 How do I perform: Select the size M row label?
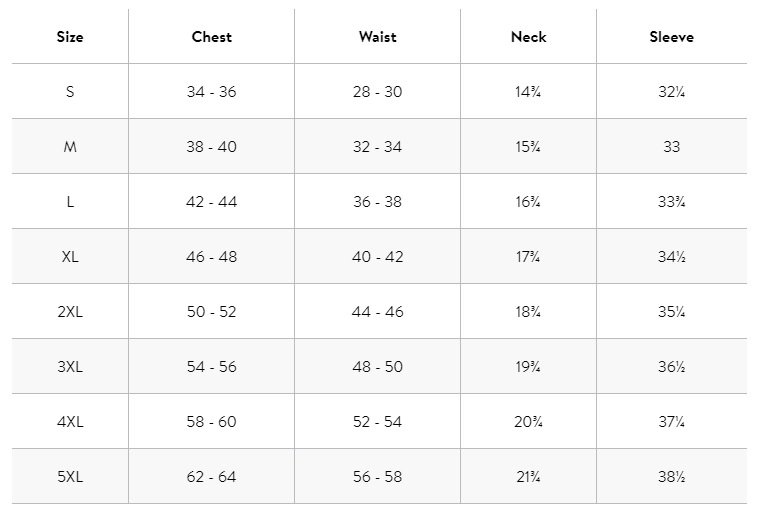point(70,147)
